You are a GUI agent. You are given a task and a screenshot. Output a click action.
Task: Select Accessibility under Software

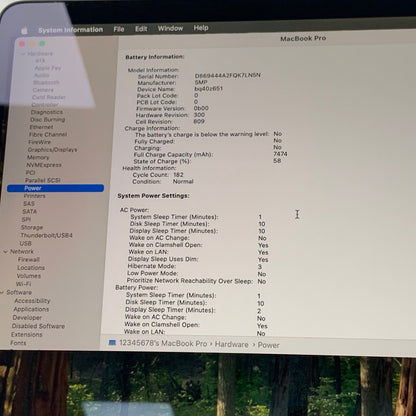(32, 301)
